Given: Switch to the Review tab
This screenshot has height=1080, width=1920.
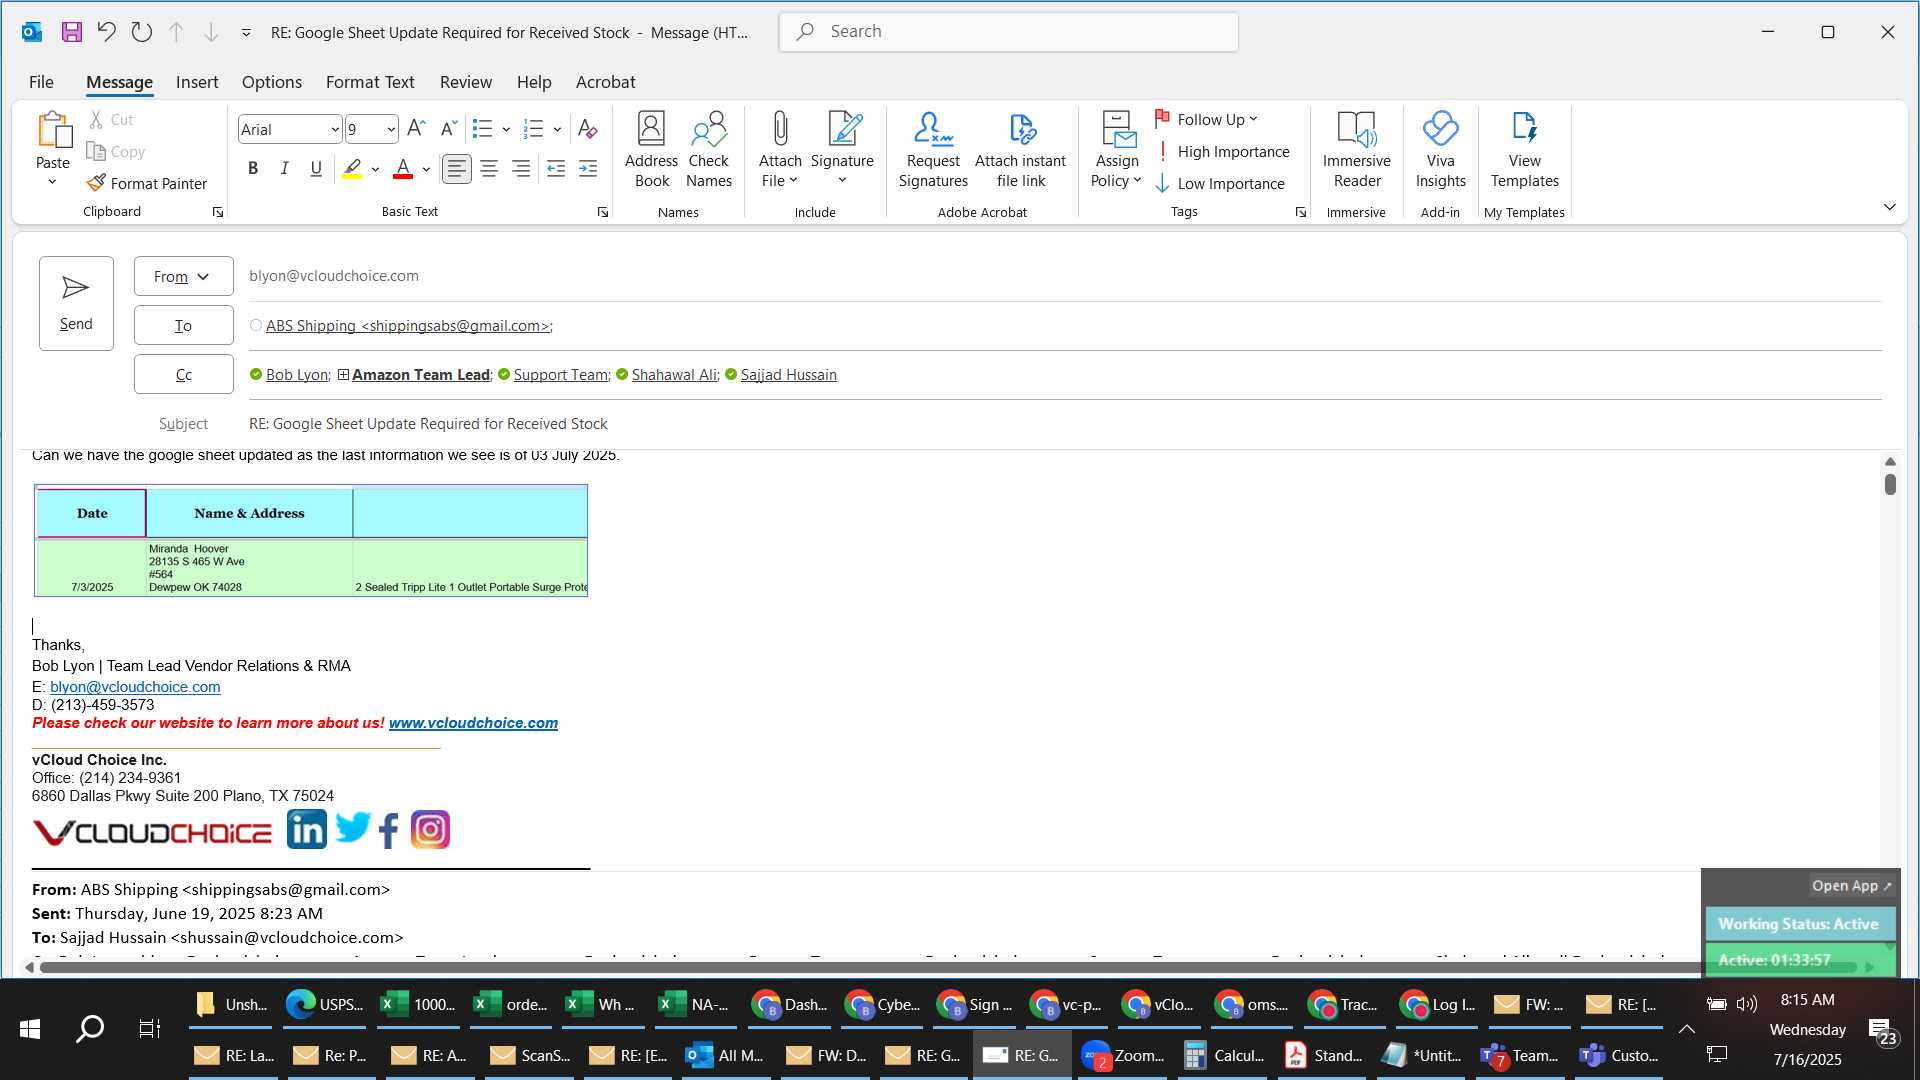Looking at the screenshot, I should point(466,82).
